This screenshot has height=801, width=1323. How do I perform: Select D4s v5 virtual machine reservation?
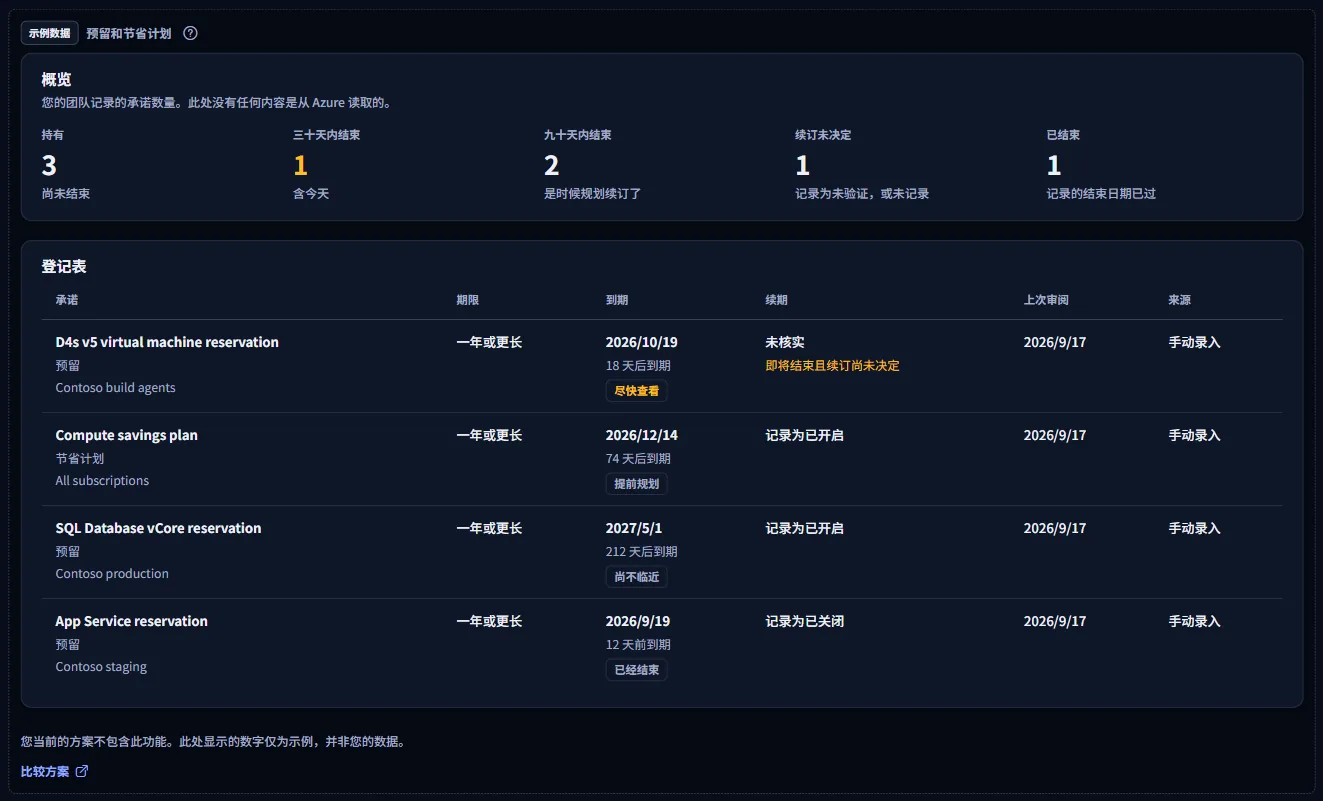pyautogui.click(x=167, y=342)
